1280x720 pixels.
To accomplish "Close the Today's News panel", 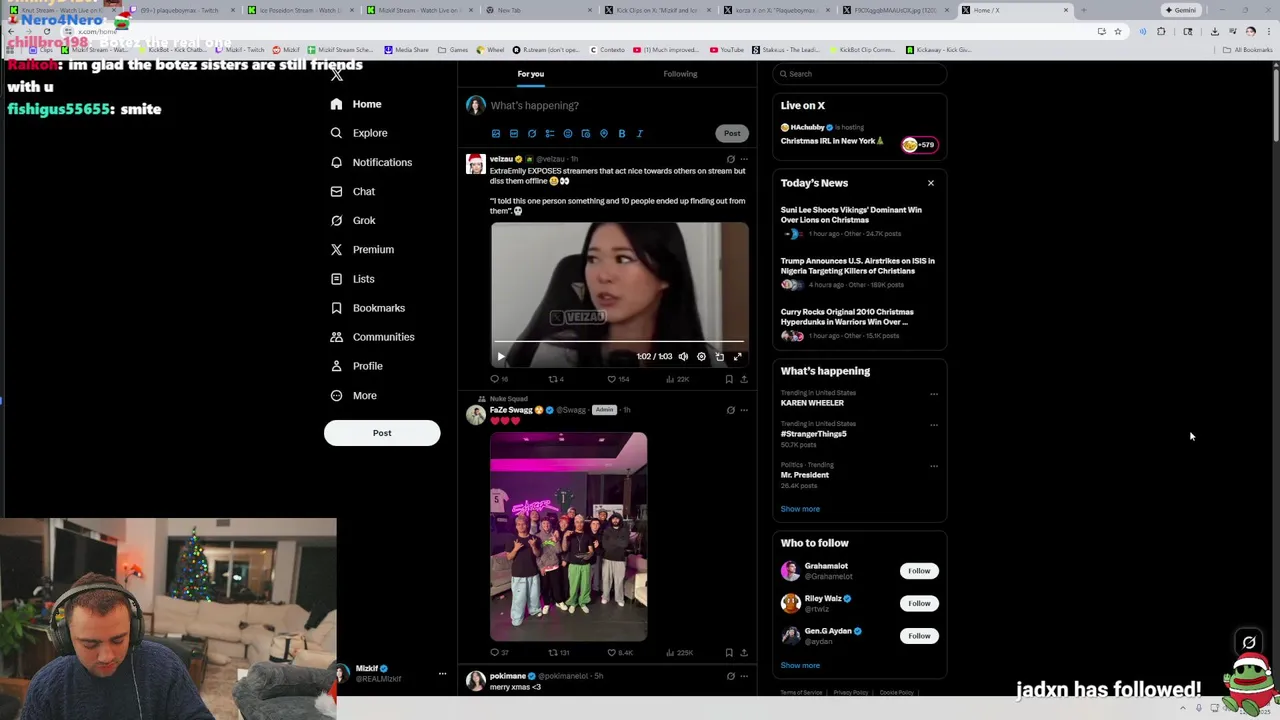I will click(x=931, y=183).
